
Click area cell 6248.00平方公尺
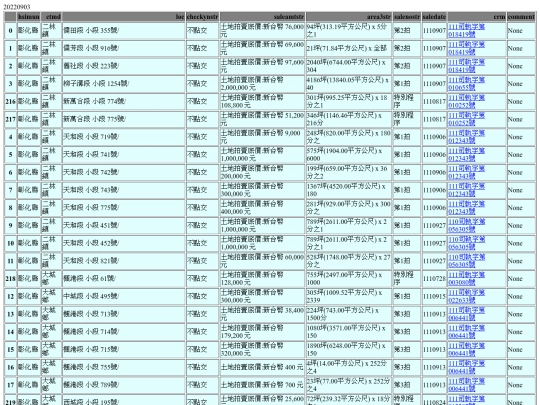click(x=349, y=350)
